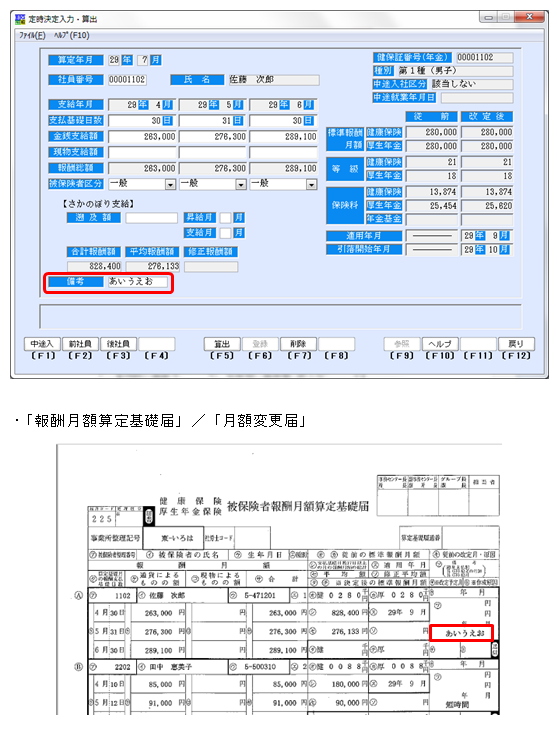
Task: Click the 後社員 (F3) button
Action: tap(118, 344)
